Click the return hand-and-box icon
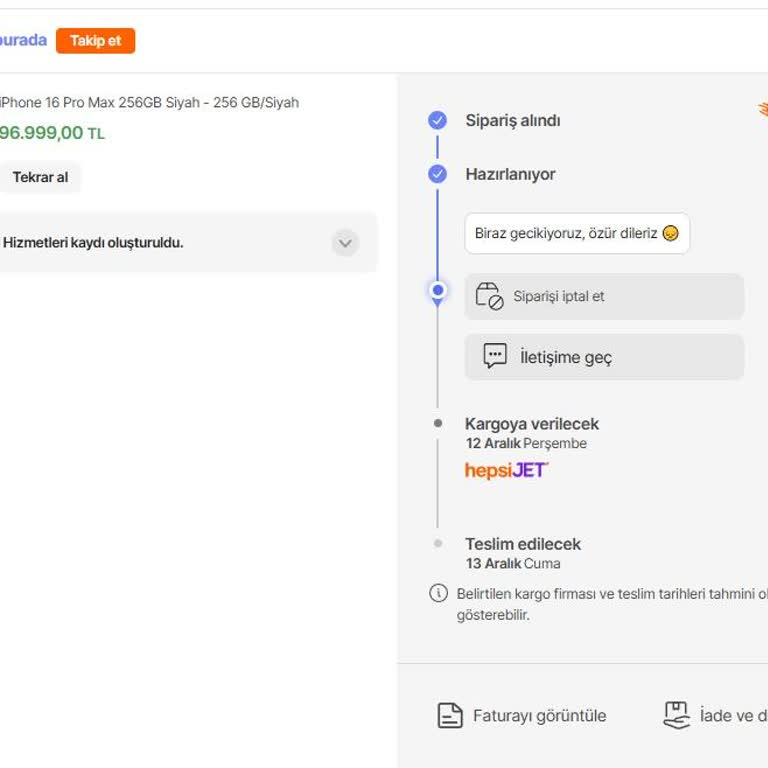 pos(677,715)
